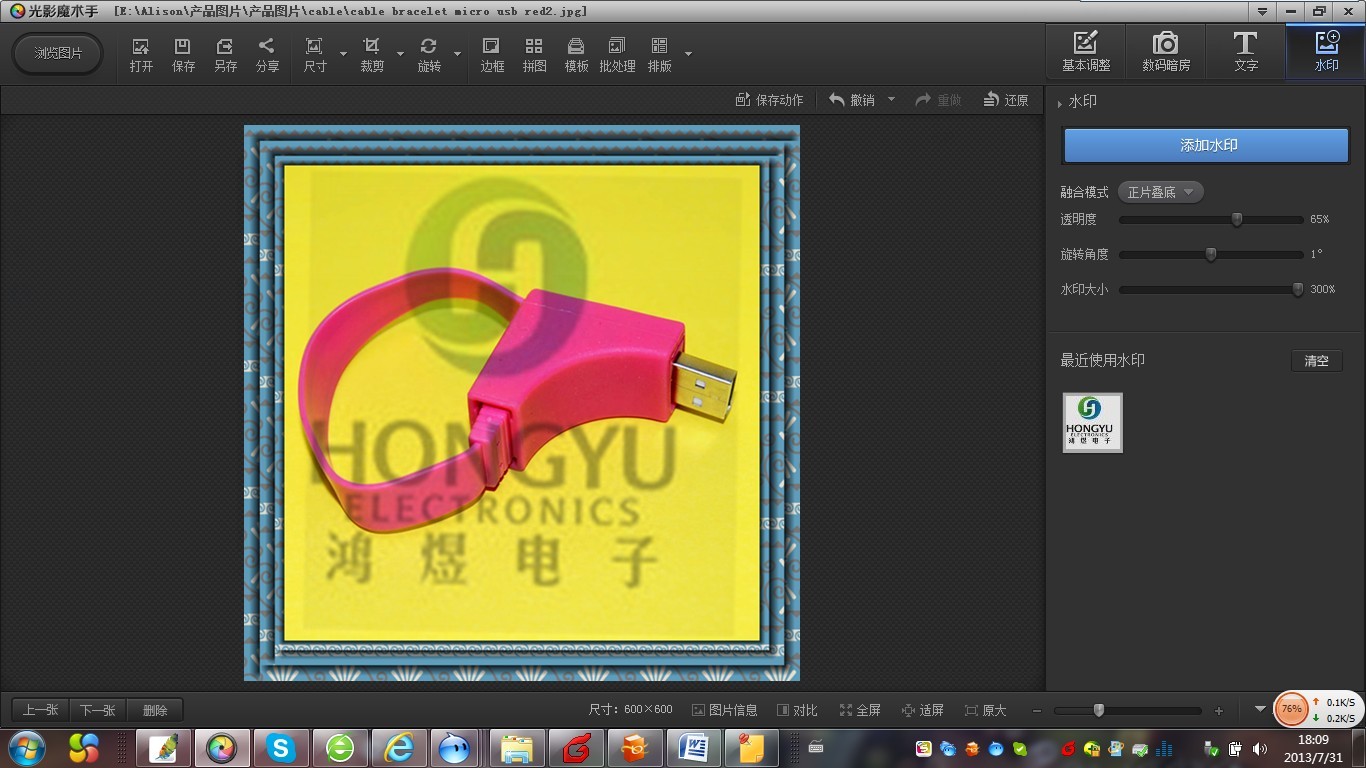Click the 76% memory floating widget

point(1292,709)
